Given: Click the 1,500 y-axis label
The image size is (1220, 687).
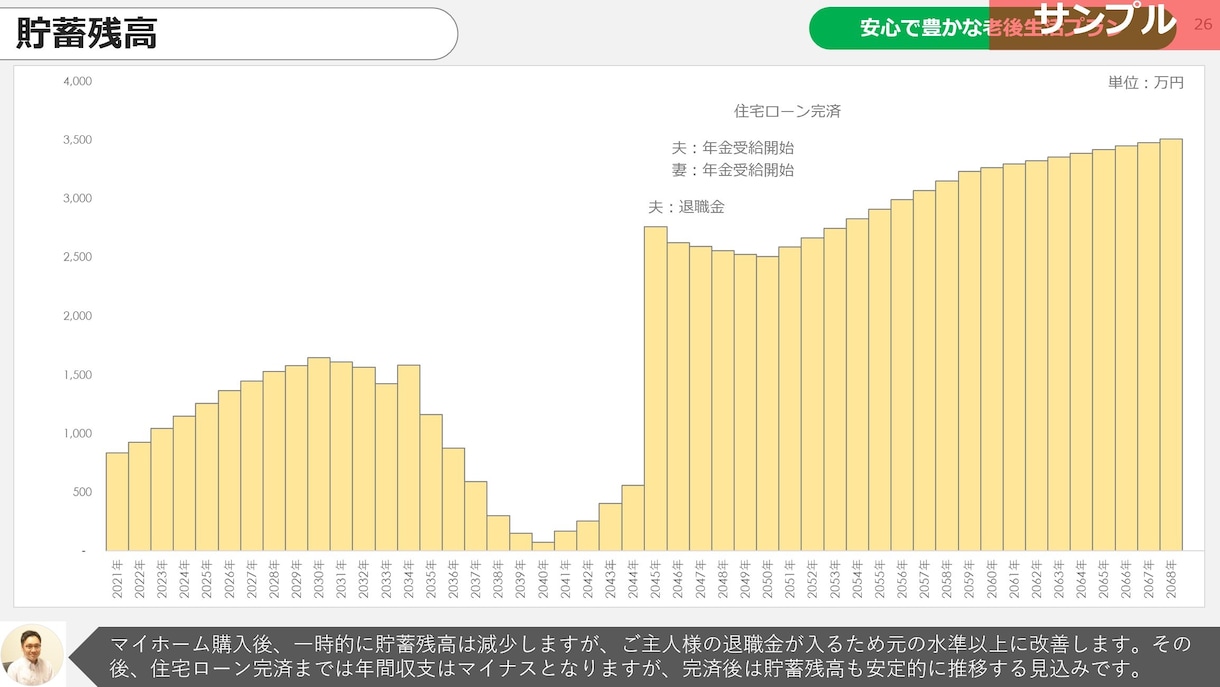Looking at the screenshot, I should pos(77,375).
